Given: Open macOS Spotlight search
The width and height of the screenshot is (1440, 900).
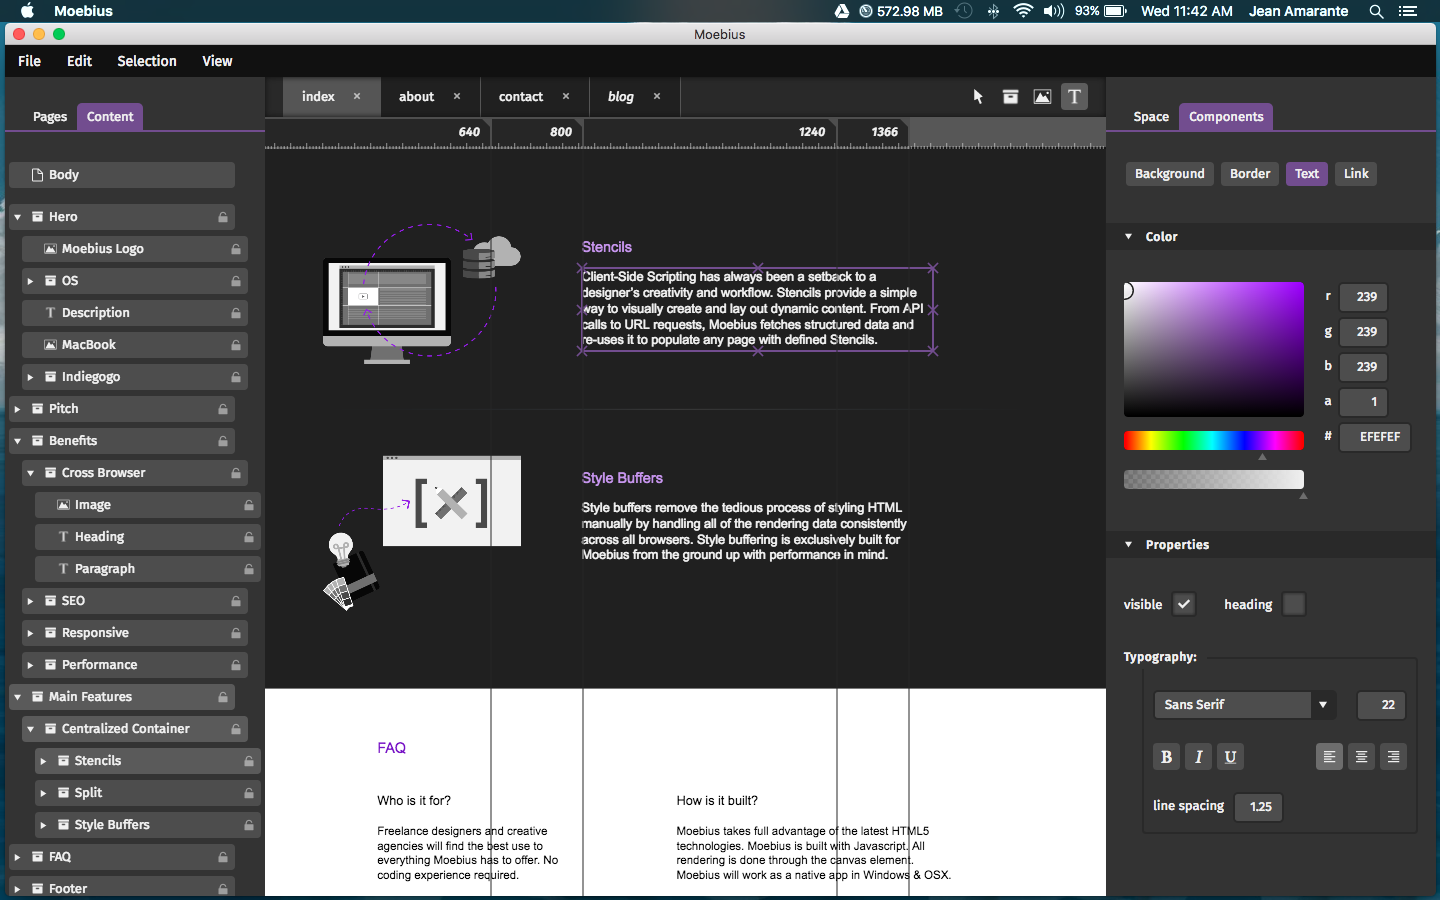Looking at the screenshot, I should [x=1377, y=11].
